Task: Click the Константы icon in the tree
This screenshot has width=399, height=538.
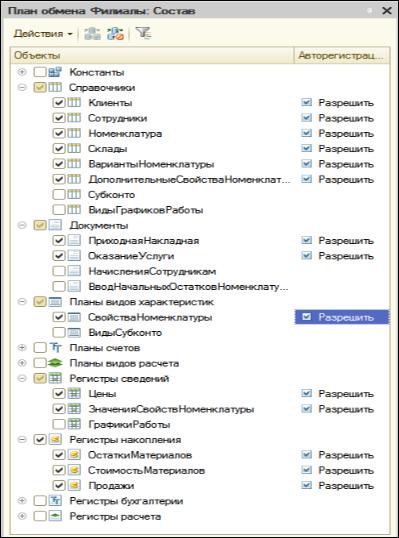Action: point(55,72)
